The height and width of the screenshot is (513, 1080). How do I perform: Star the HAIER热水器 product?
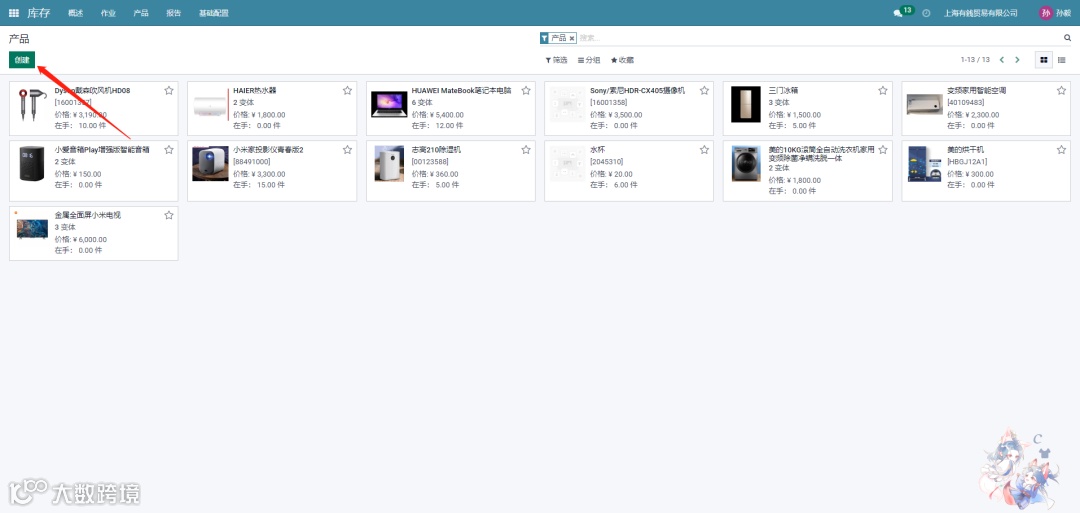tap(347, 90)
